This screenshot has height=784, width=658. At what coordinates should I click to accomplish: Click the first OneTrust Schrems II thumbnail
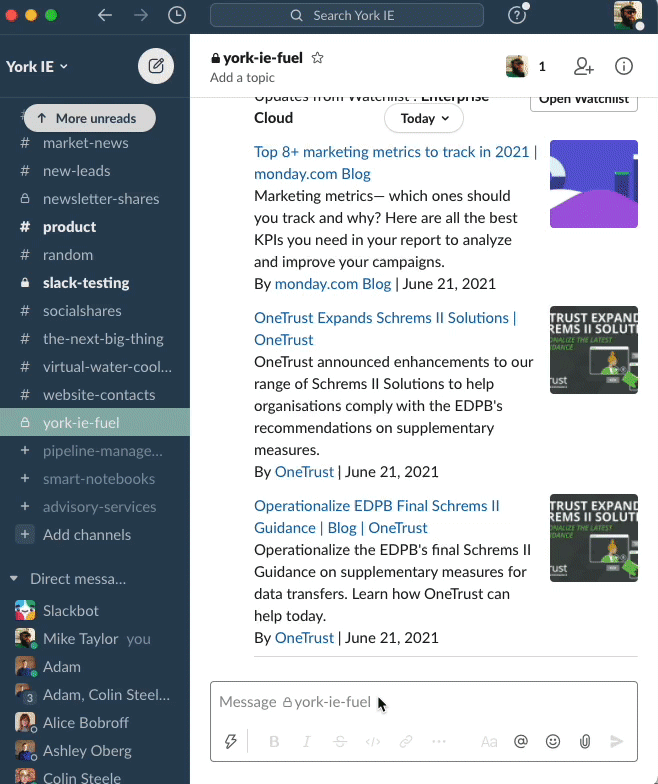[594, 350]
